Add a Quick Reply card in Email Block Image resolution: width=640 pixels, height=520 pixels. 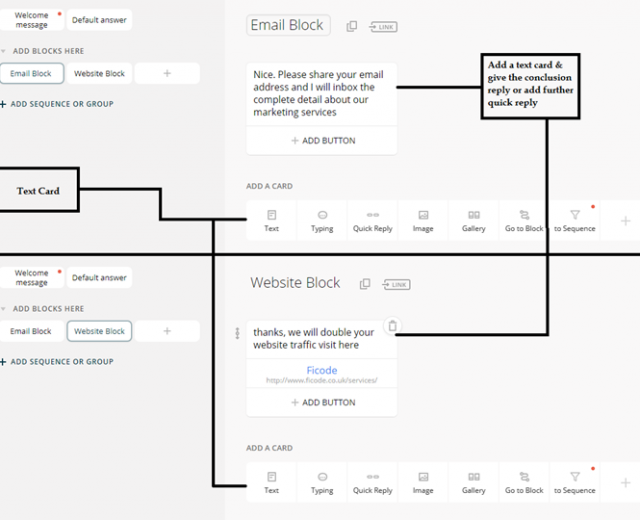[372, 220]
